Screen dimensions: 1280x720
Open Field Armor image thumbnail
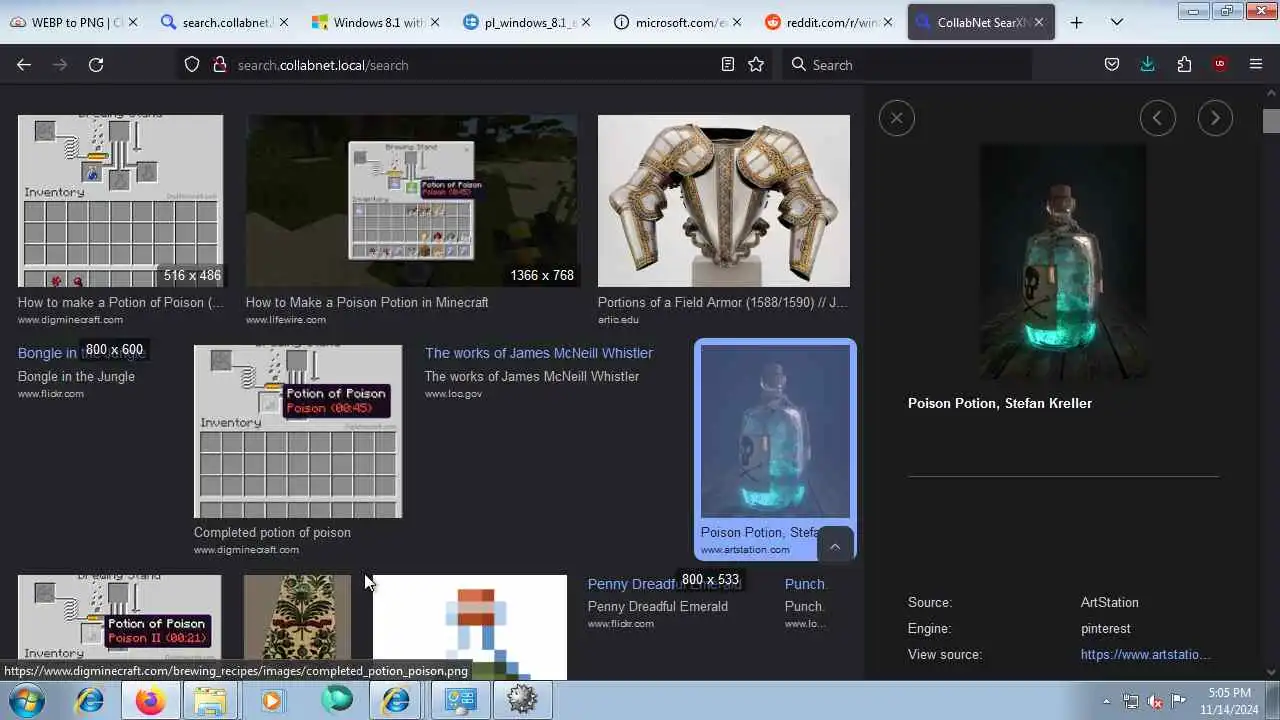(724, 201)
